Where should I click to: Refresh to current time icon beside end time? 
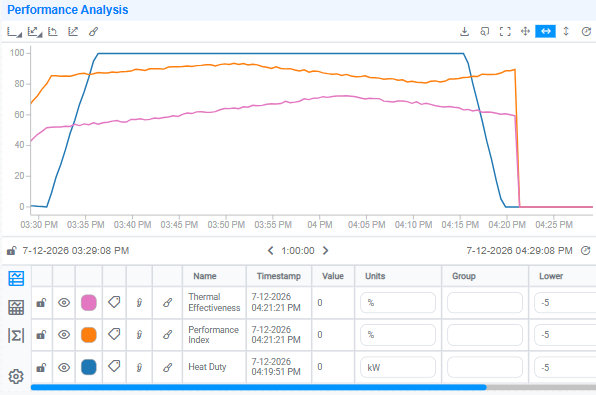point(586,251)
